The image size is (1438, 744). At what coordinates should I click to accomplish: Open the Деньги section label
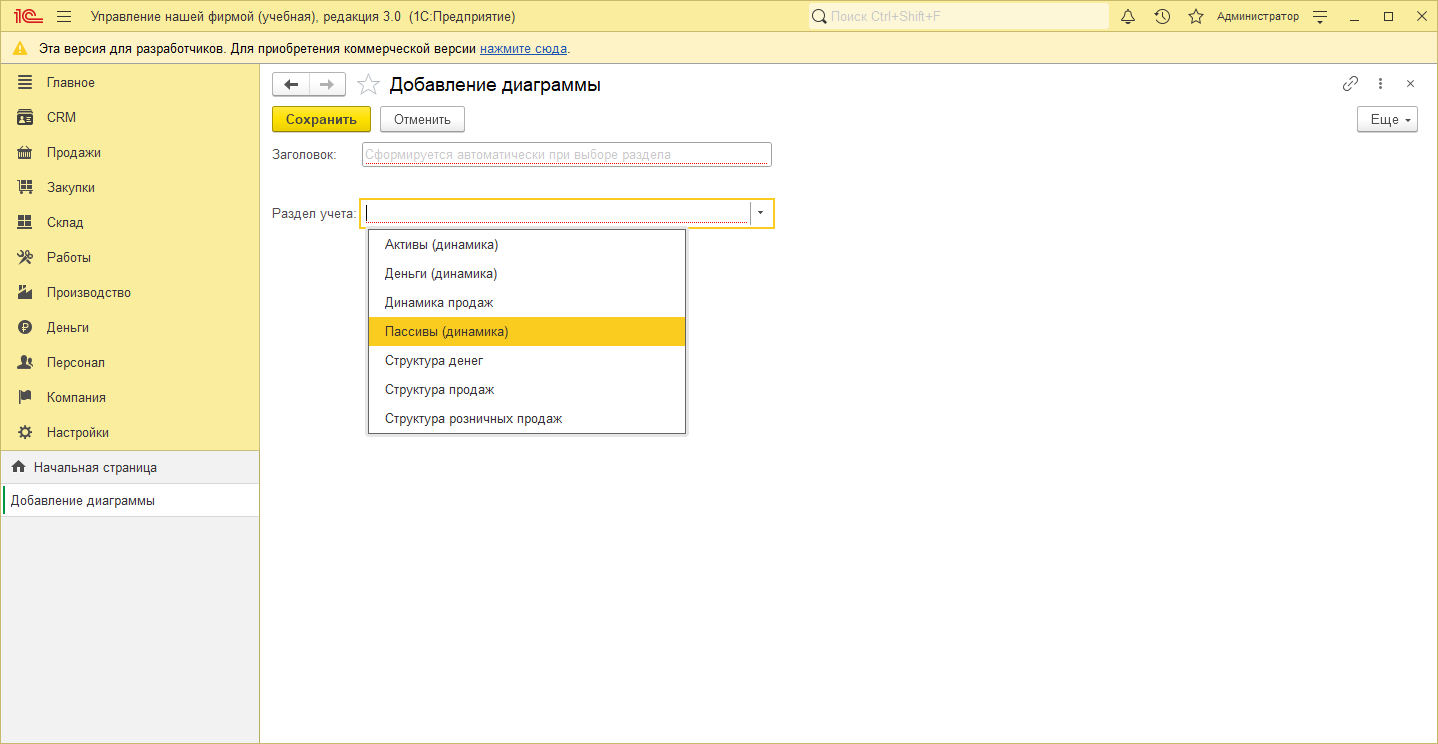pyautogui.click(x=68, y=327)
